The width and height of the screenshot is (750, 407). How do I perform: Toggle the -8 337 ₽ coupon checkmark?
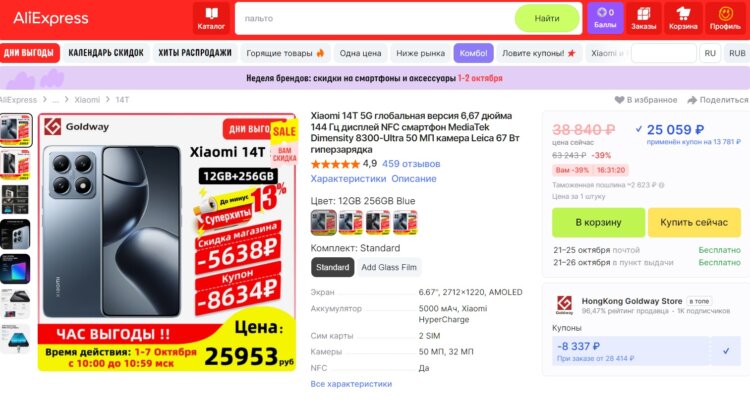[x=726, y=351]
